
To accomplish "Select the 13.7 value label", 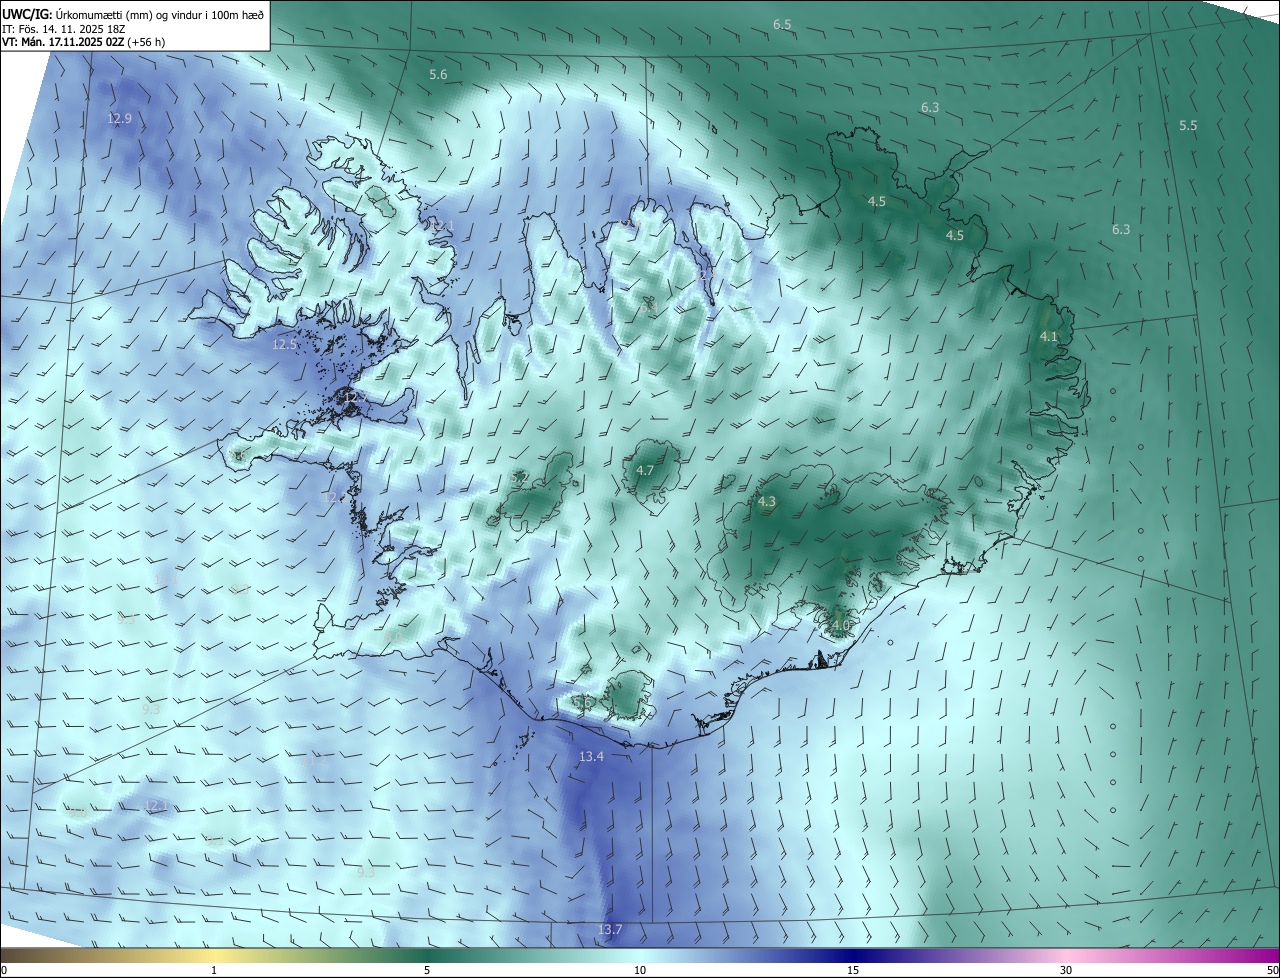I will (610, 929).
